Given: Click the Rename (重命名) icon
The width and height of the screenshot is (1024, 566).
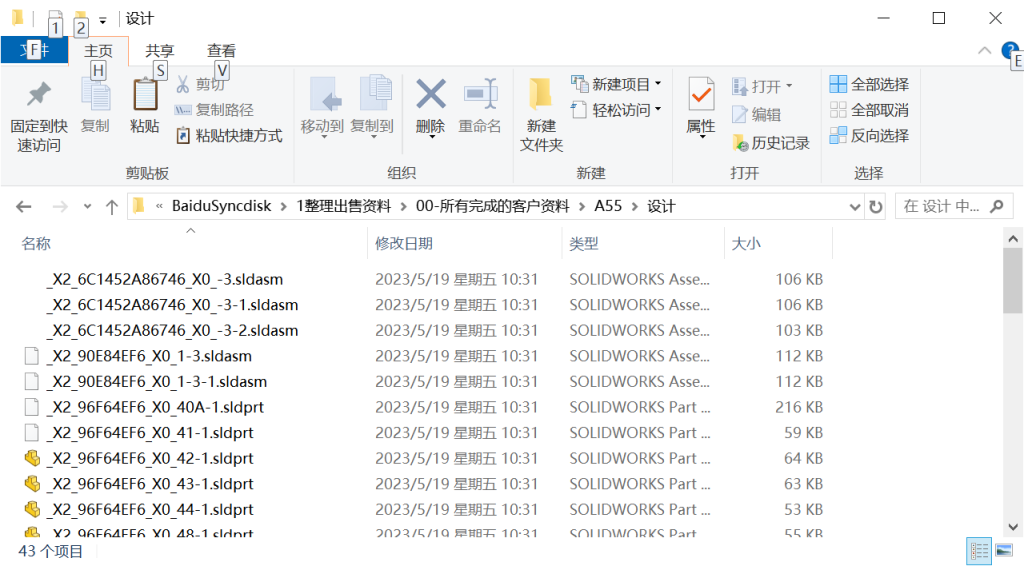Looking at the screenshot, I should (481, 93).
